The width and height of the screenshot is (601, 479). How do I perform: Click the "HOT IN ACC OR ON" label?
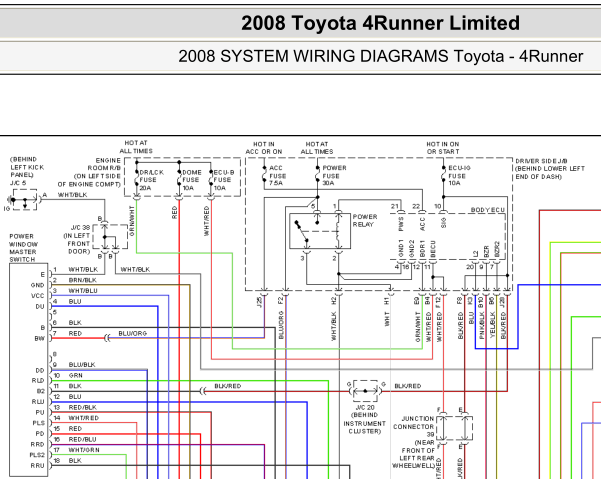click(264, 148)
